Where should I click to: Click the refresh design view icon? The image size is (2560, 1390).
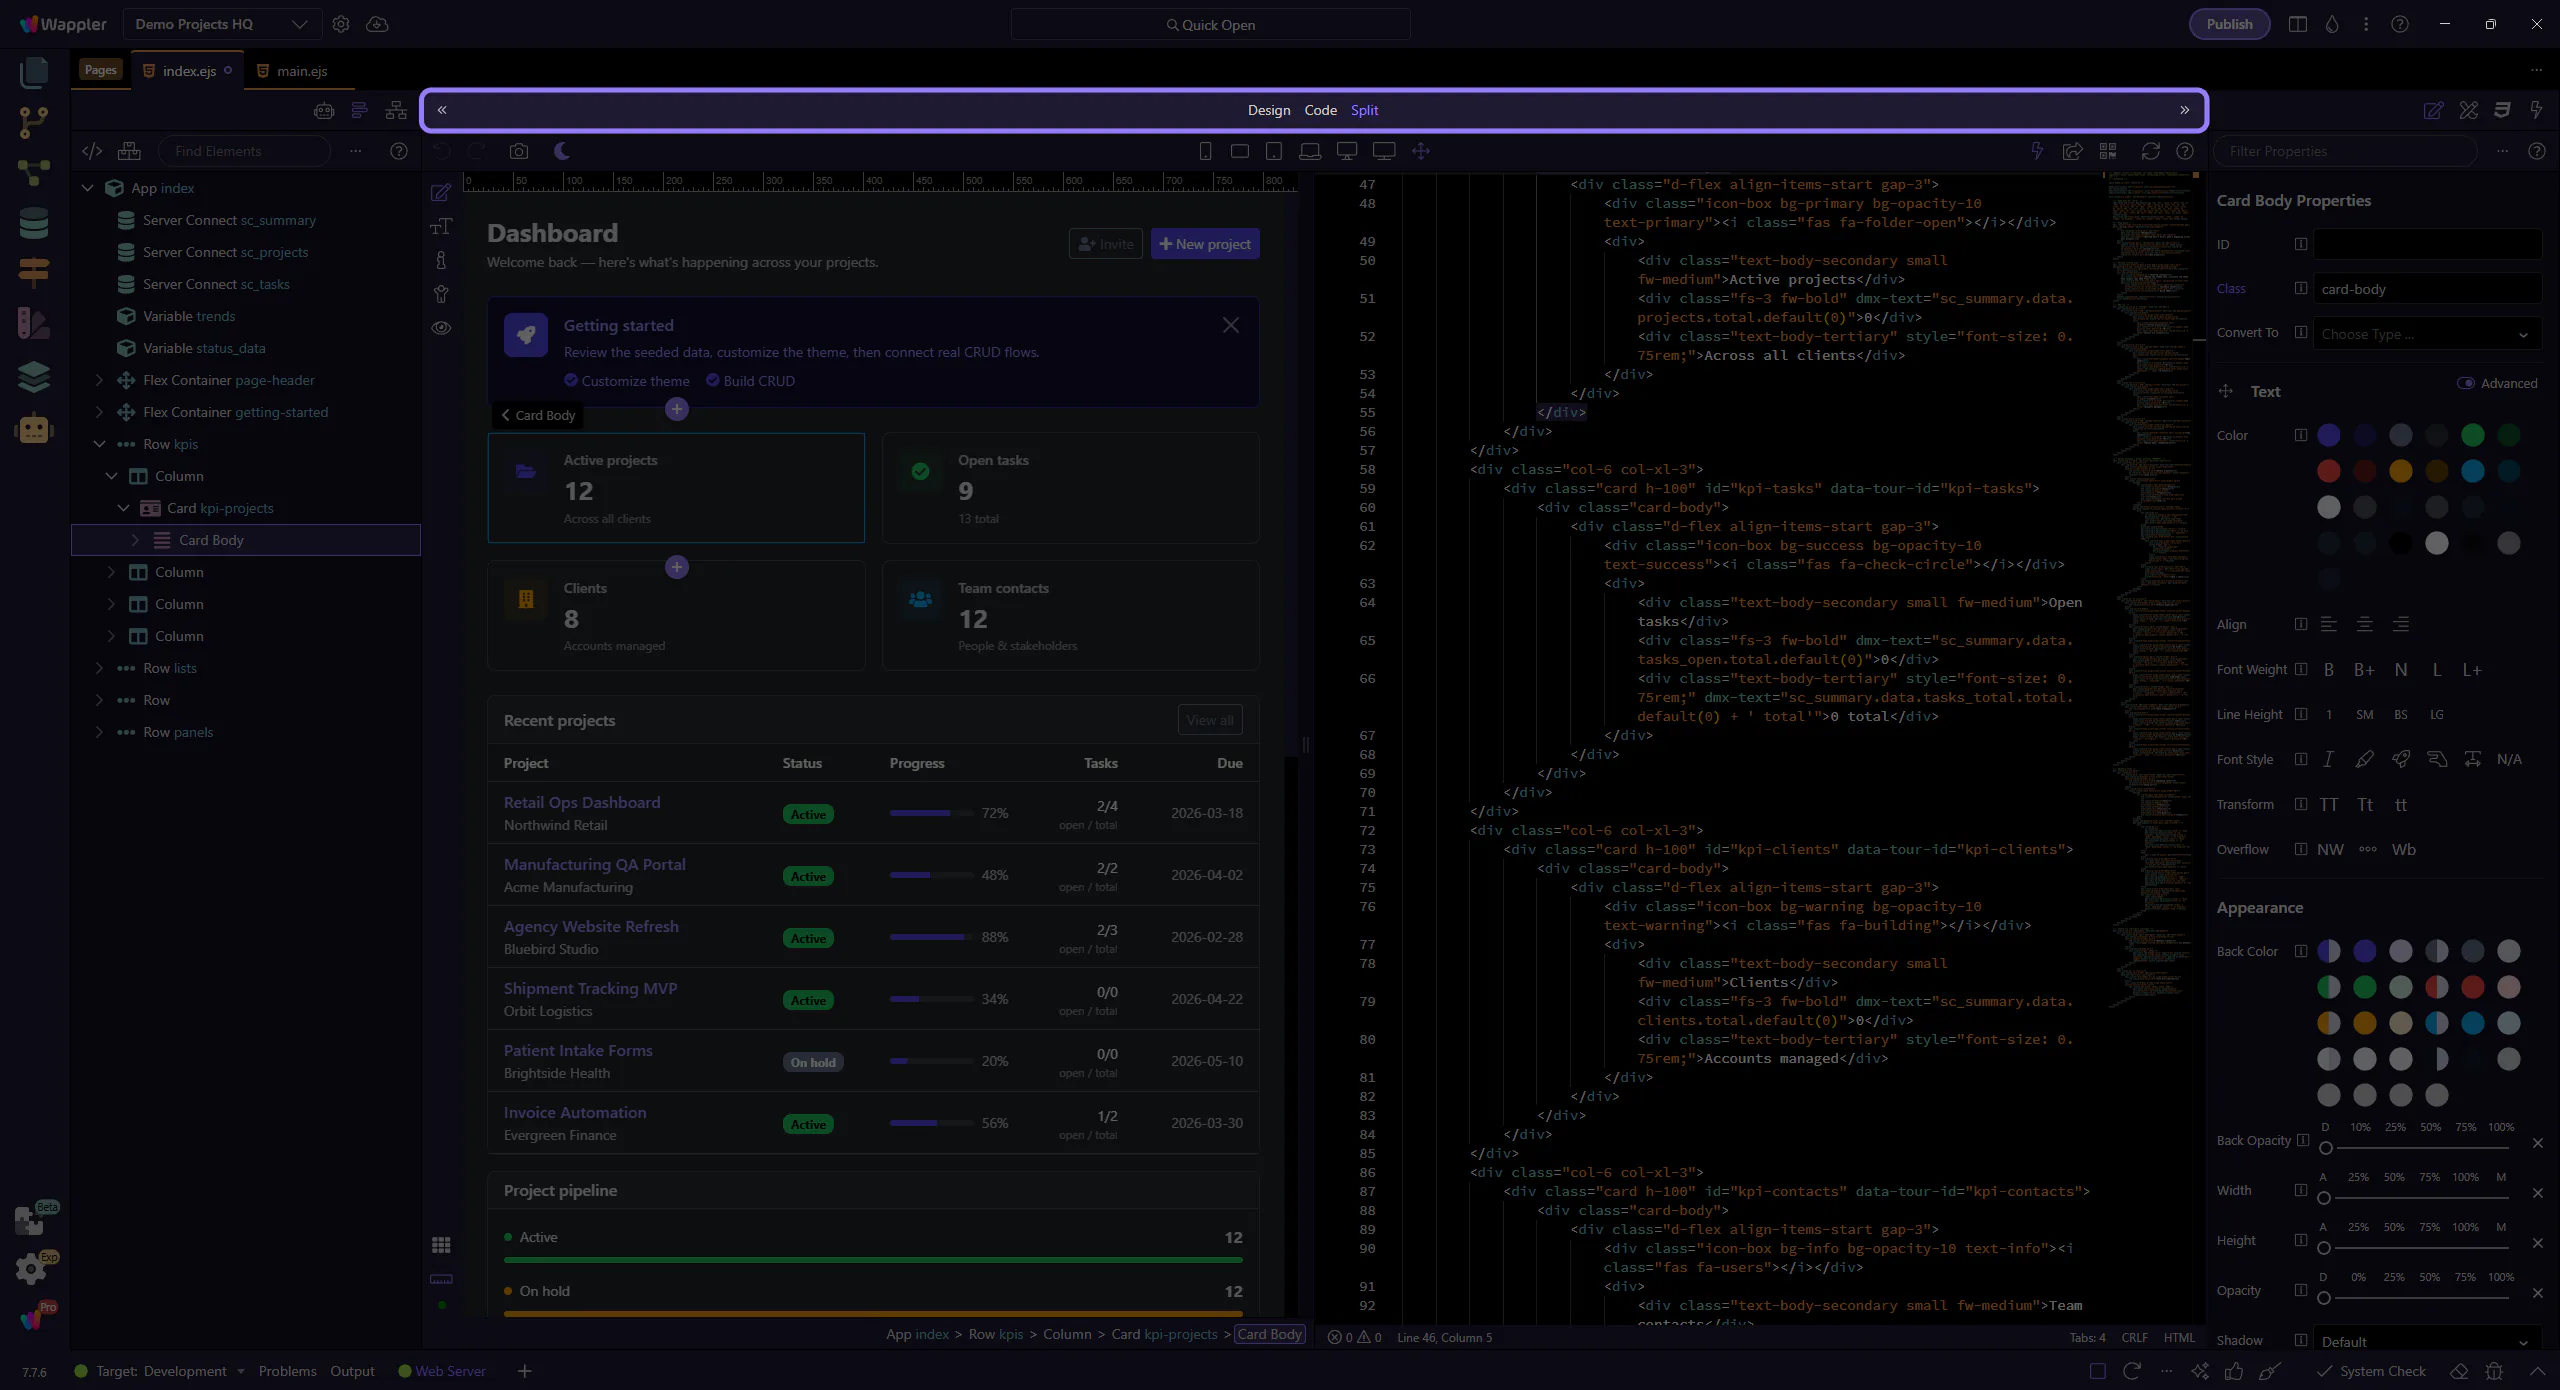[2150, 151]
